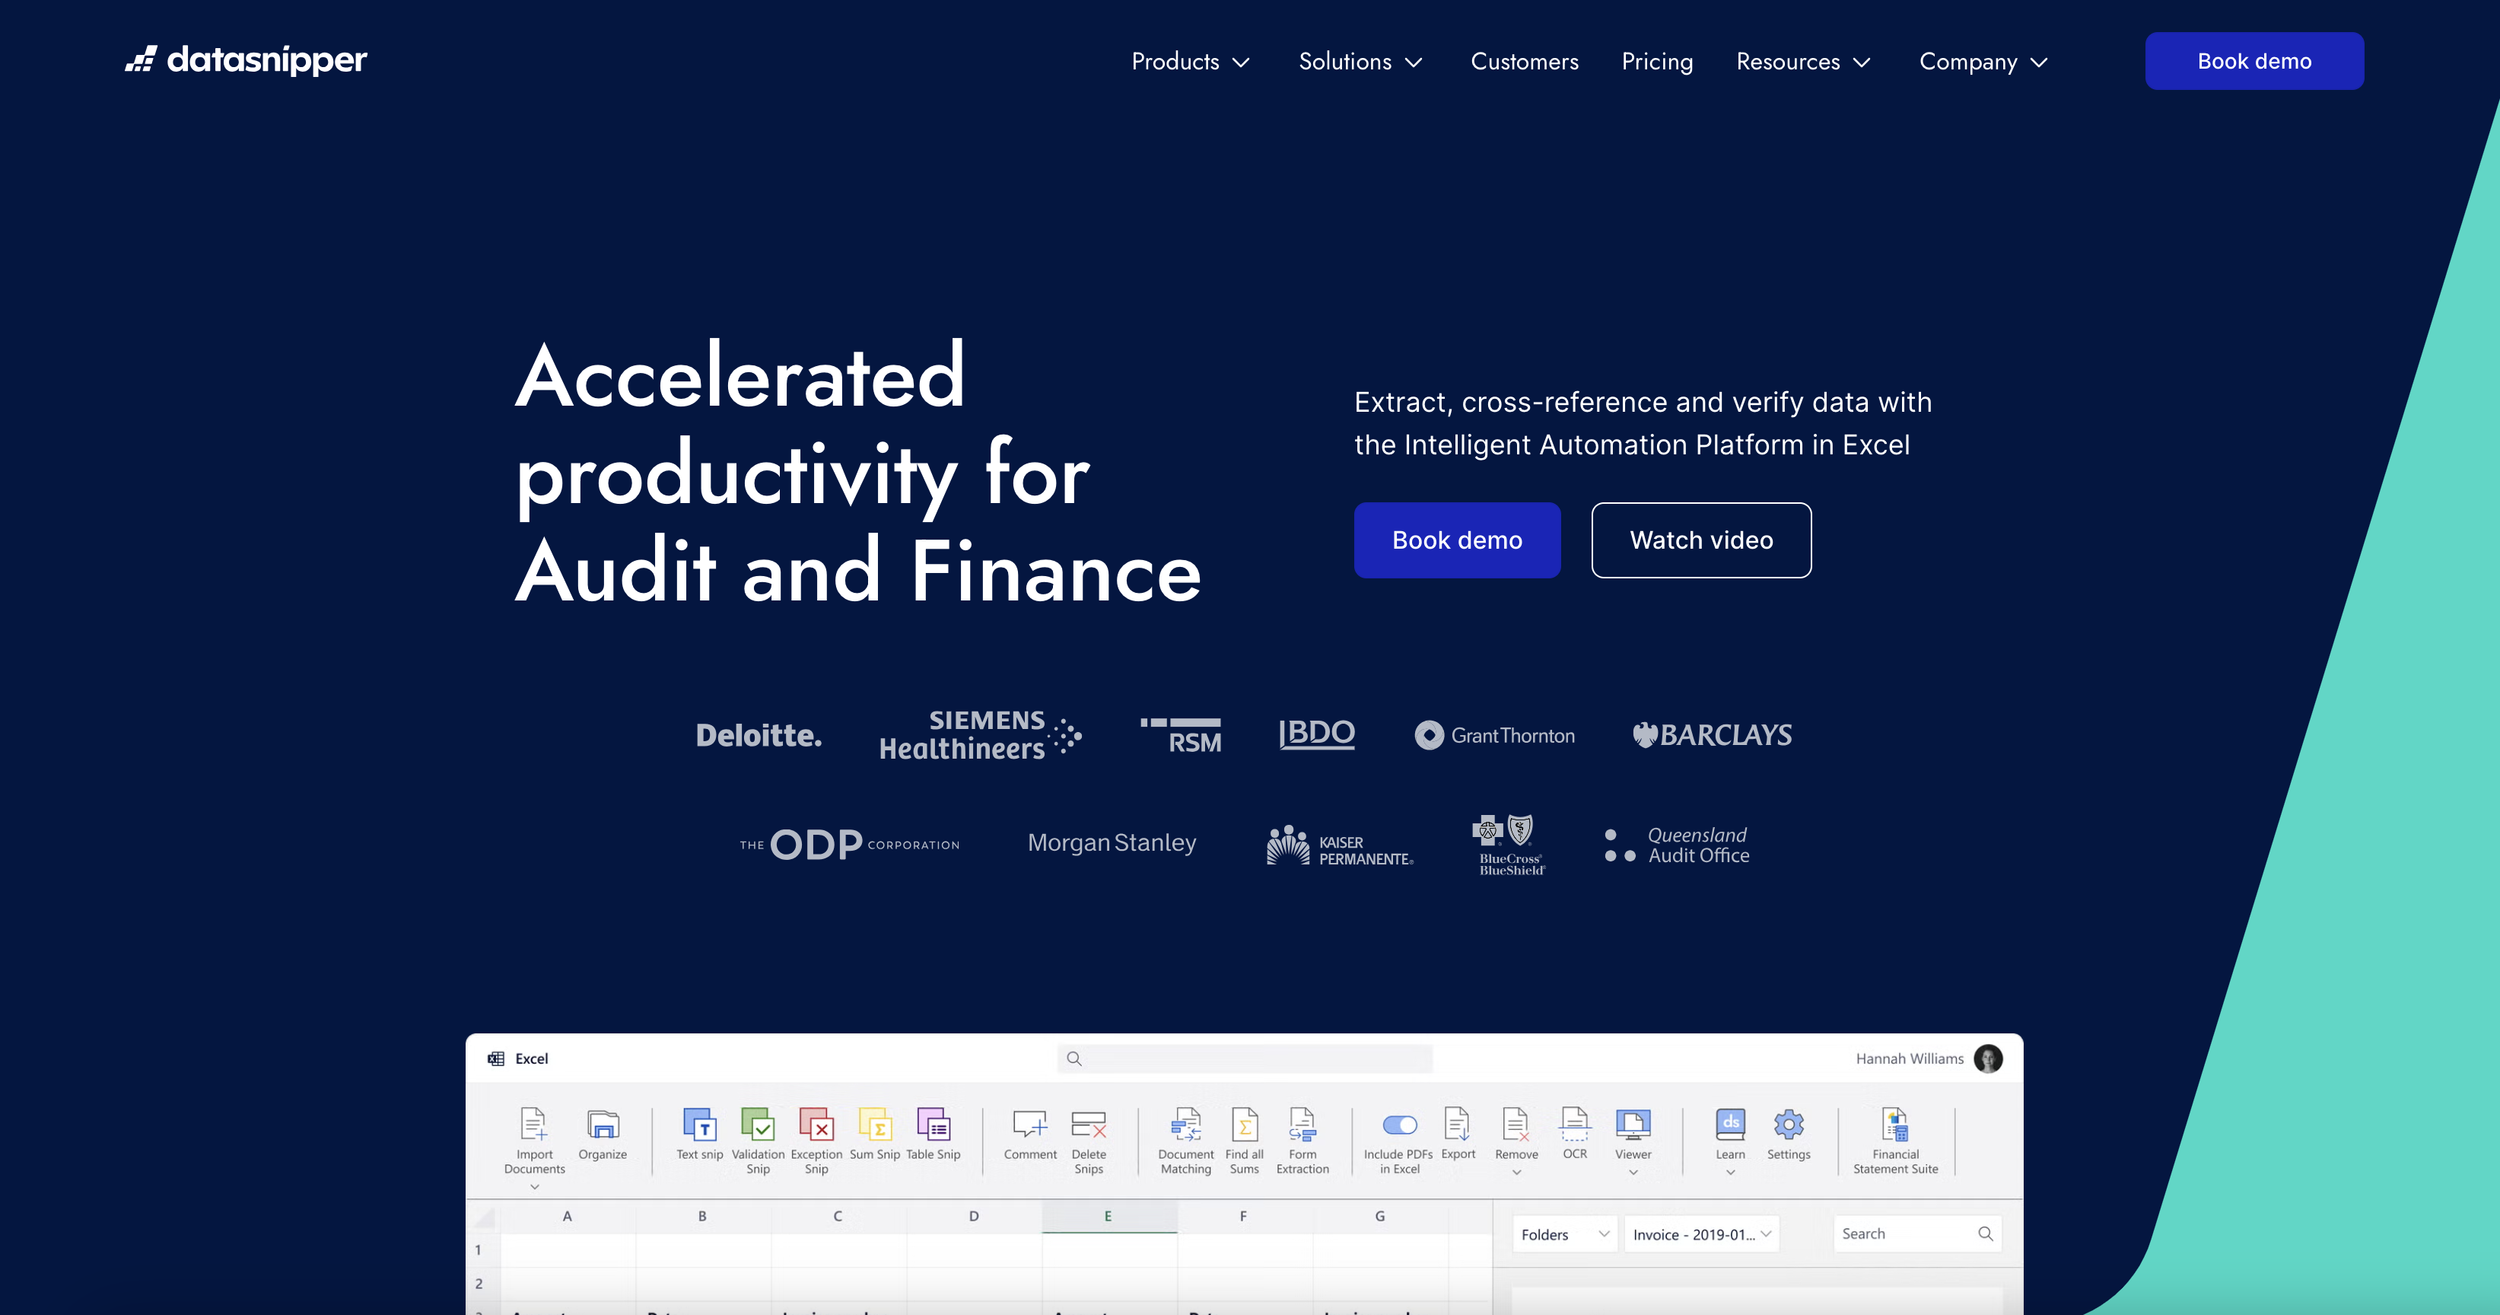Select column E header in spreadsheet

tap(1108, 1216)
